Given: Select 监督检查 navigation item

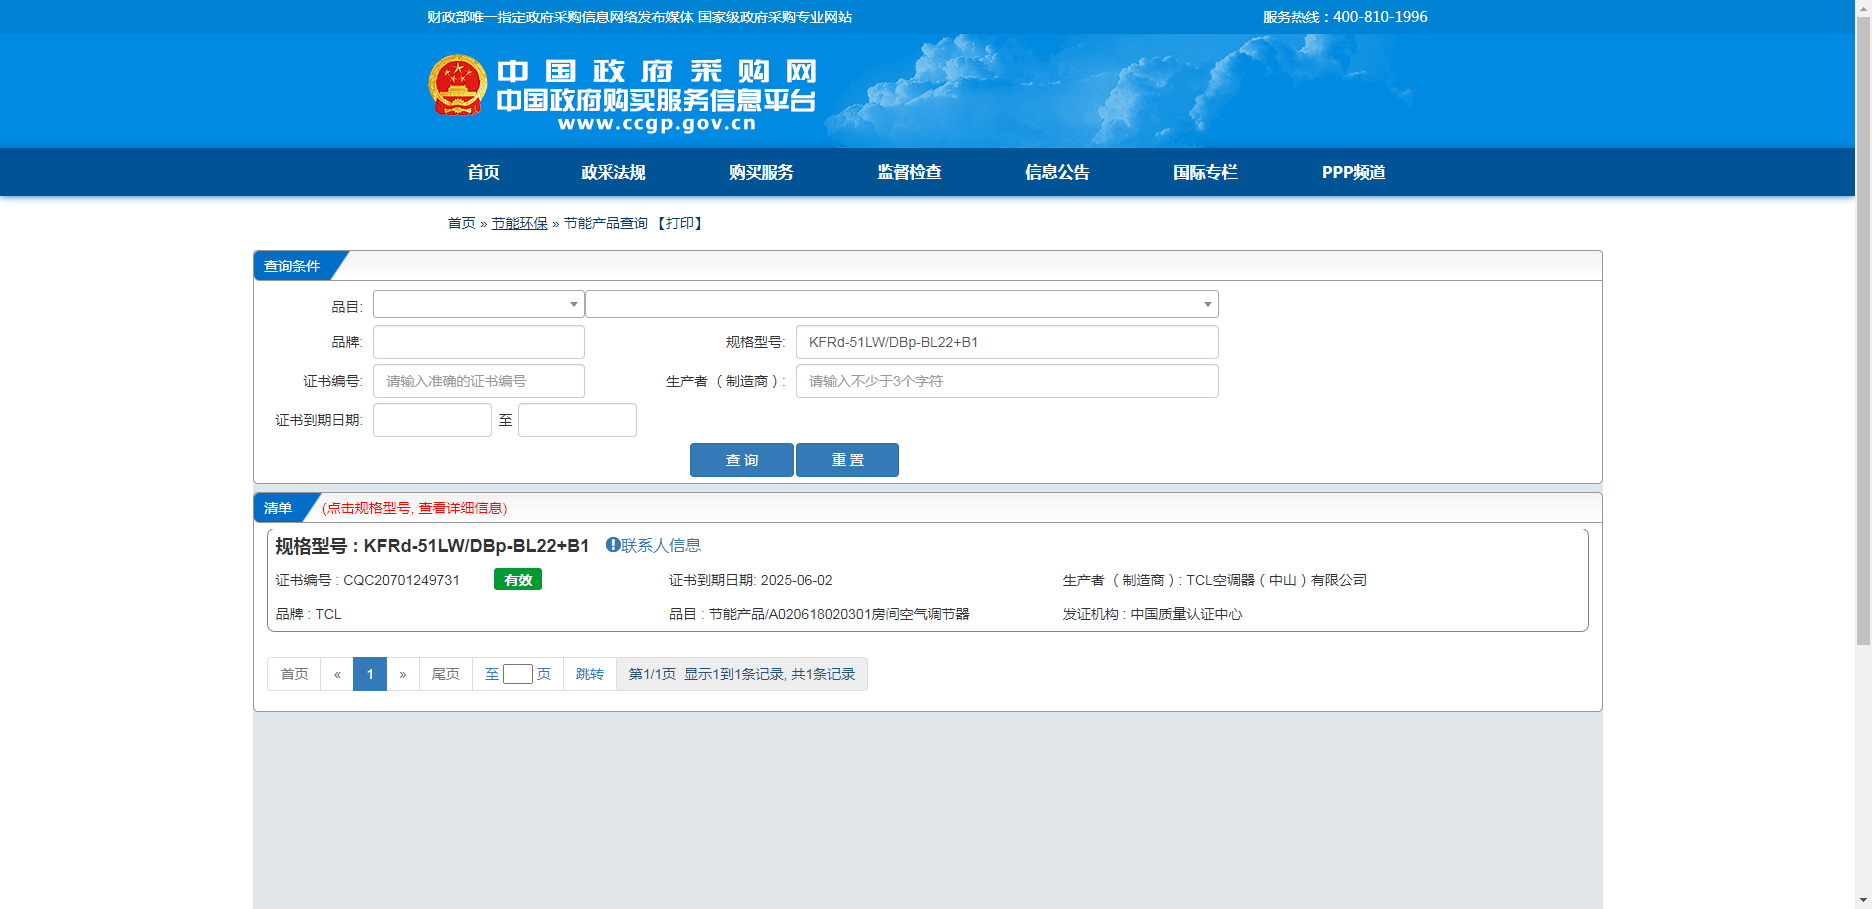Looking at the screenshot, I should tap(909, 172).
